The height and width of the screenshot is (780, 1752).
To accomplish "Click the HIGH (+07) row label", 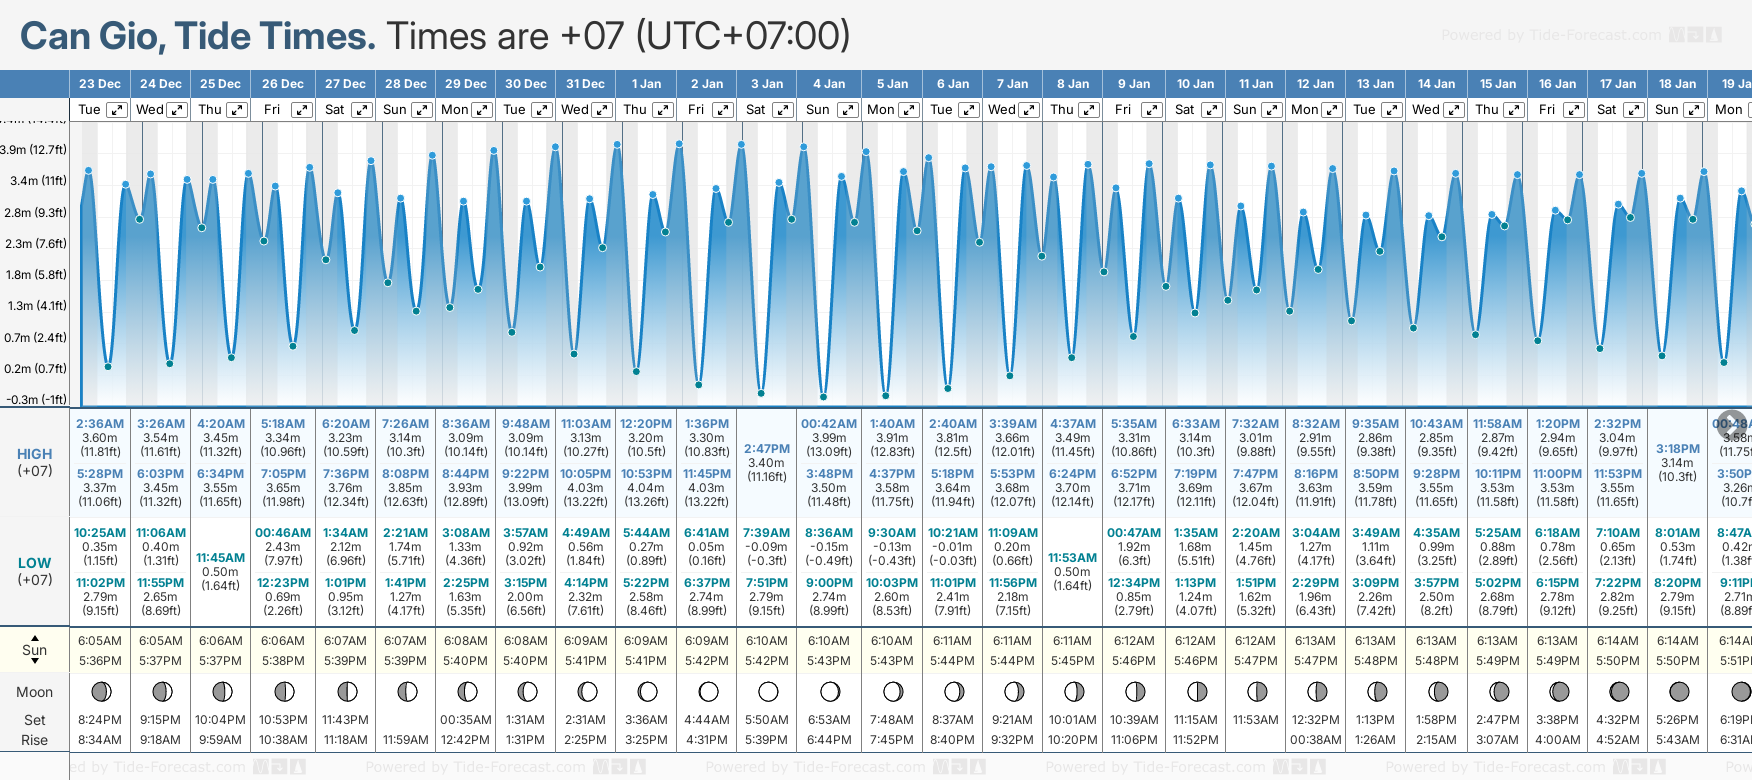I will [35, 462].
